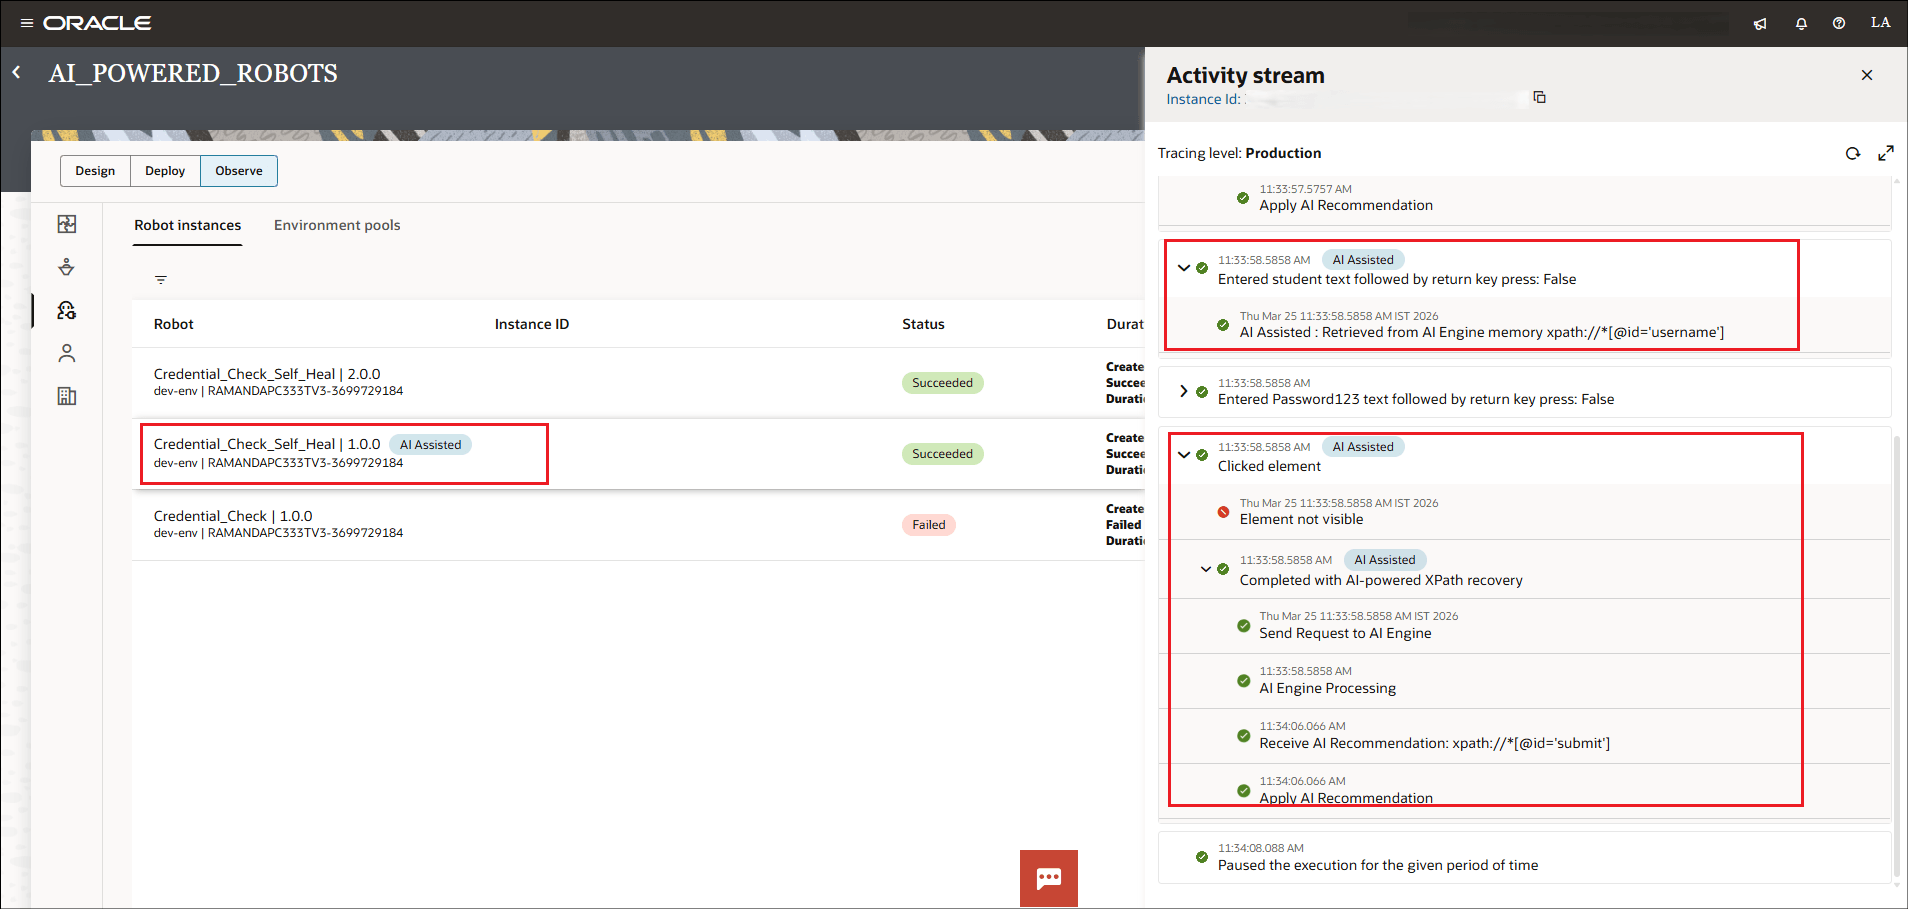Click the megaphone announcements icon
The image size is (1908, 909).
[1760, 23]
